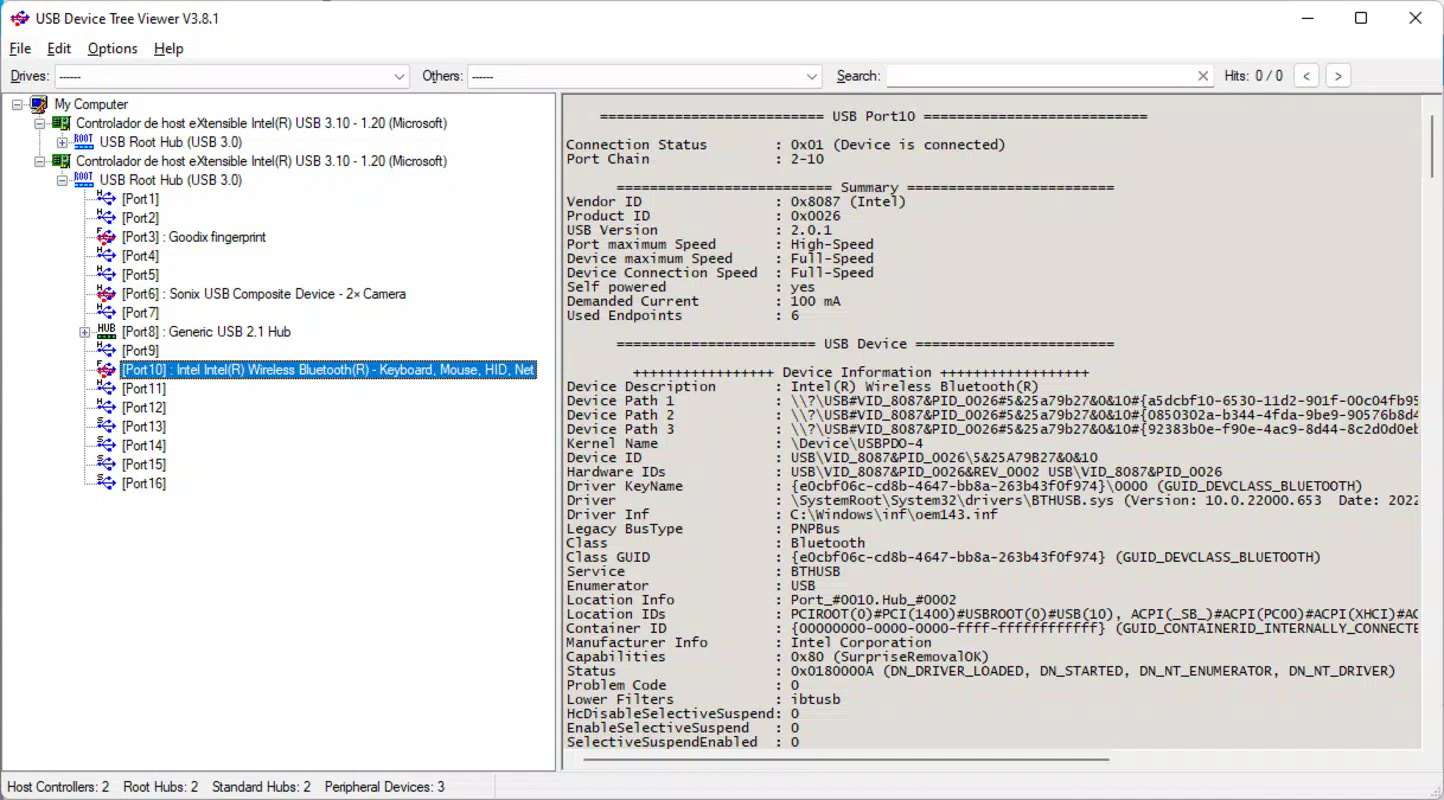Open the Options menu
1444x800 pixels.
click(x=112, y=48)
